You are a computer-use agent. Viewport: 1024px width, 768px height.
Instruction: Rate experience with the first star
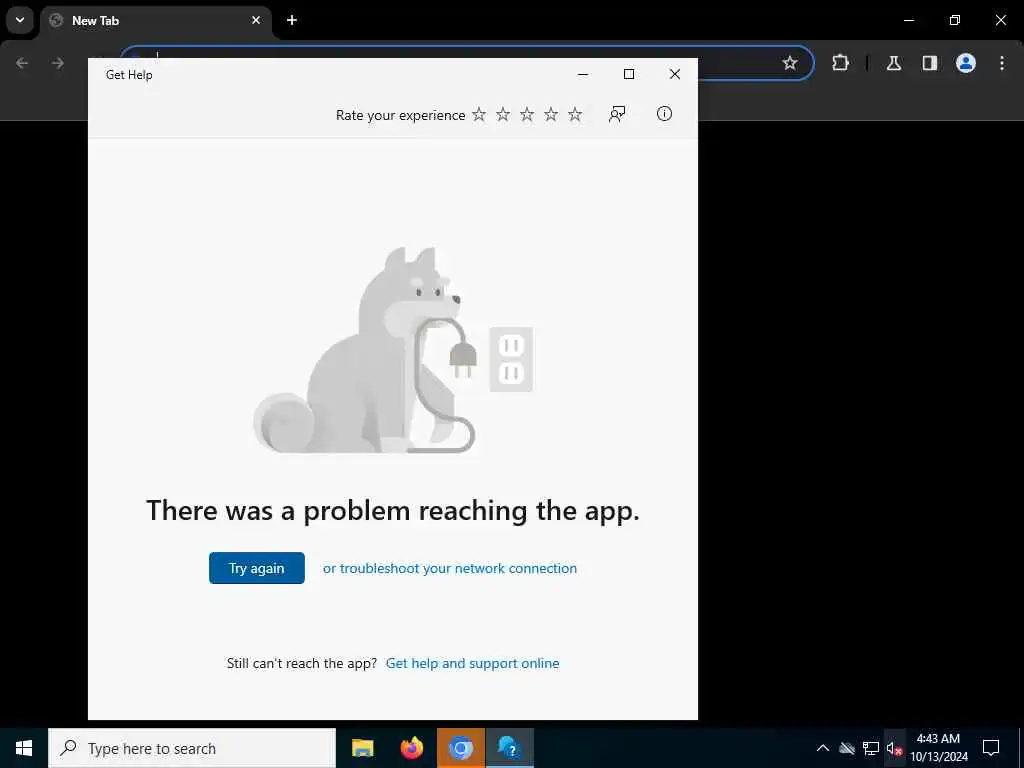click(x=479, y=115)
